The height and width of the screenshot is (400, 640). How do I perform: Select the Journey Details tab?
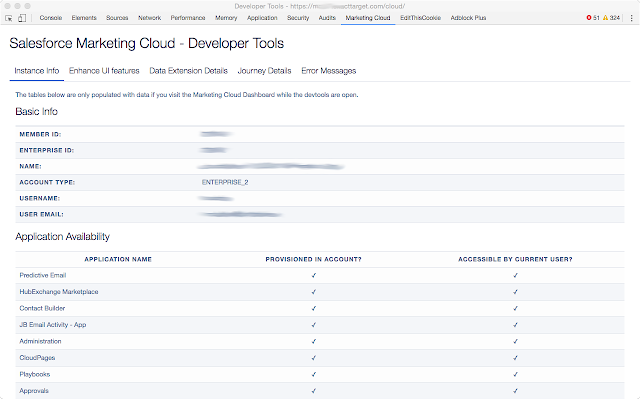(264, 71)
